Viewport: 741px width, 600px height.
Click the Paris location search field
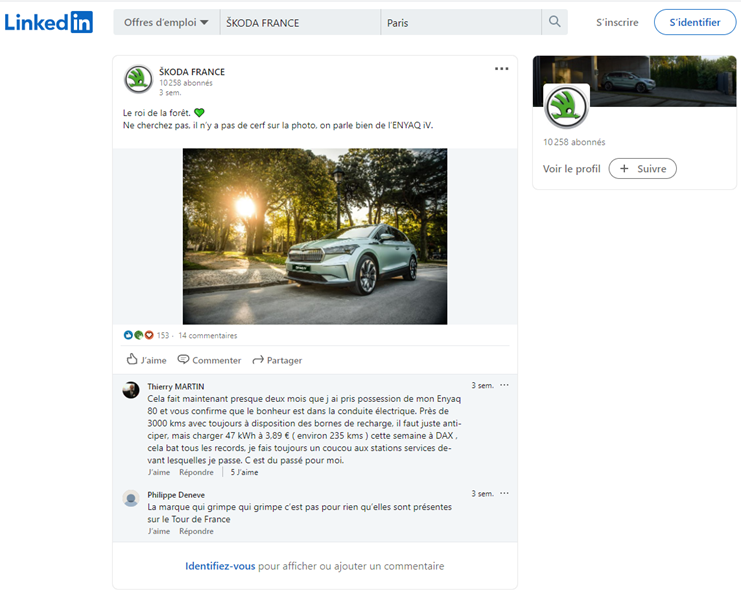click(460, 22)
